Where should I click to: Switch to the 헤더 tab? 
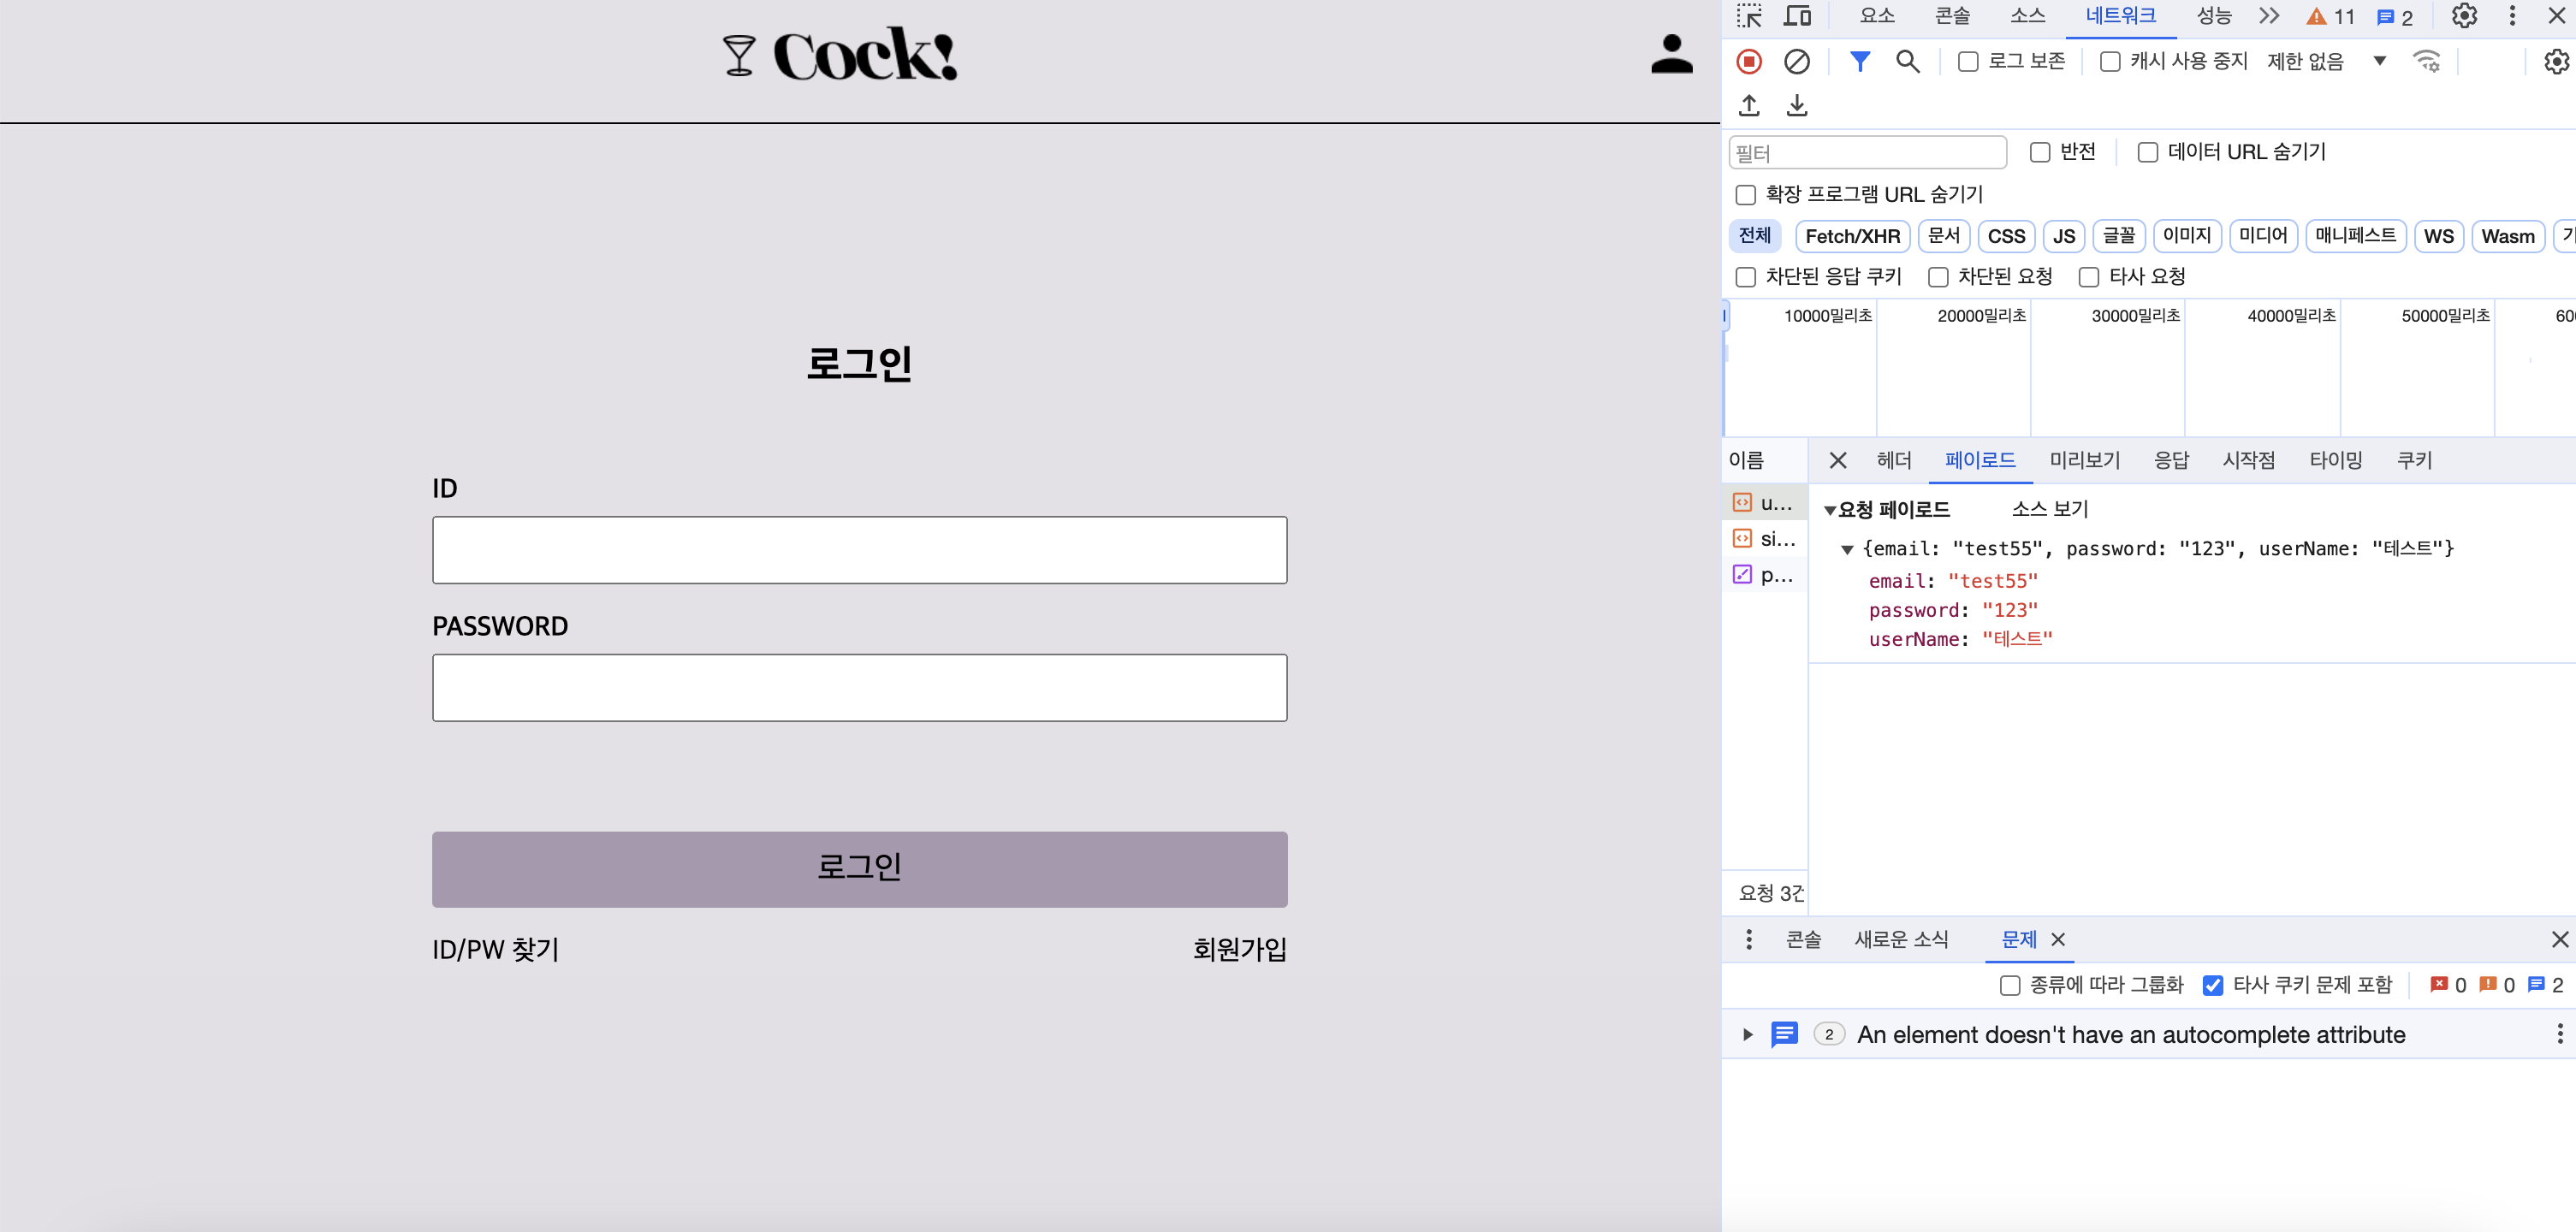[x=1893, y=460]
